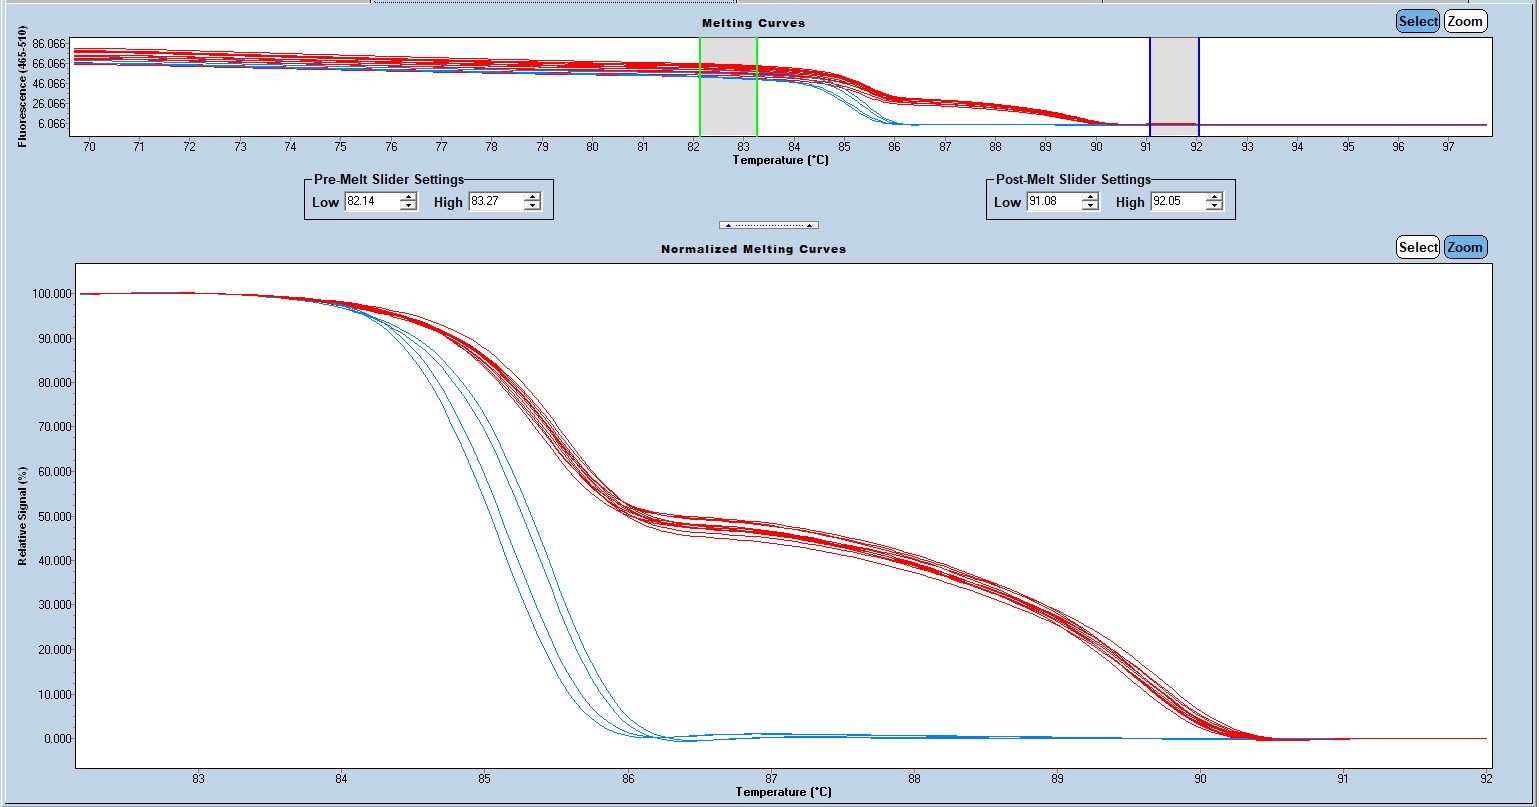Click the right green pre-melt slider line
The image size is (1539, 807).
point(757,86)
